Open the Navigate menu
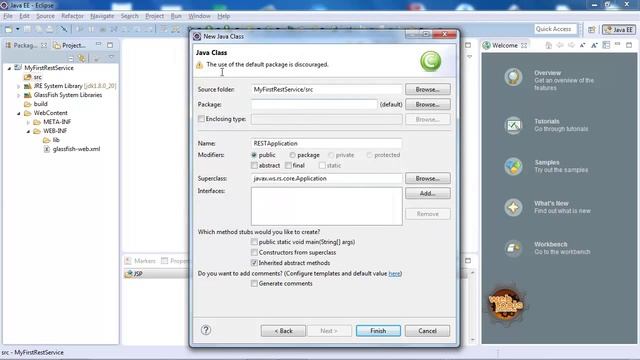 (x=102, y=16)
